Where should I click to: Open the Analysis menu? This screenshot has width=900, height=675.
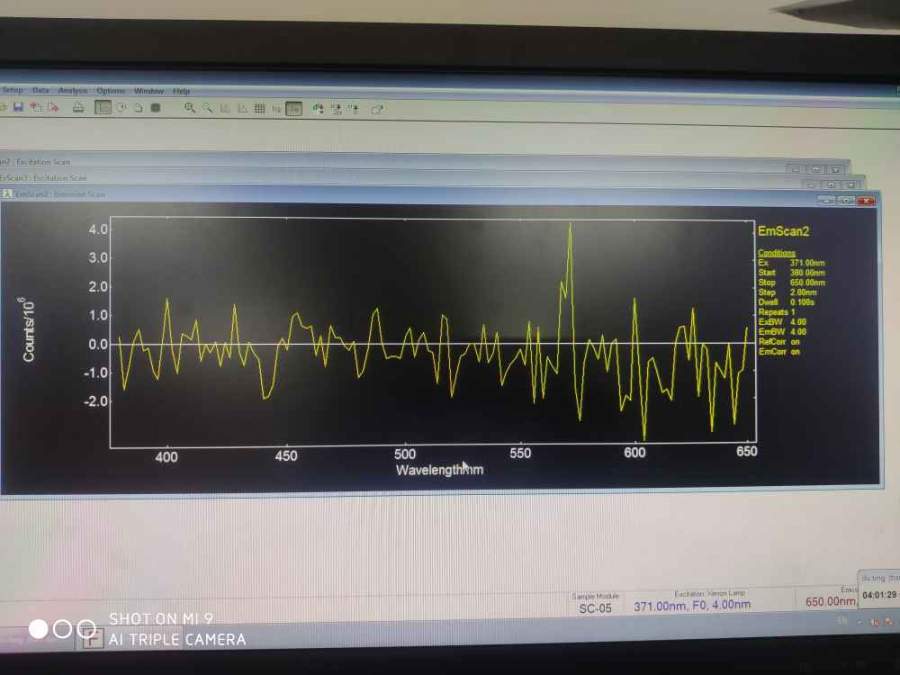(72, 91)
